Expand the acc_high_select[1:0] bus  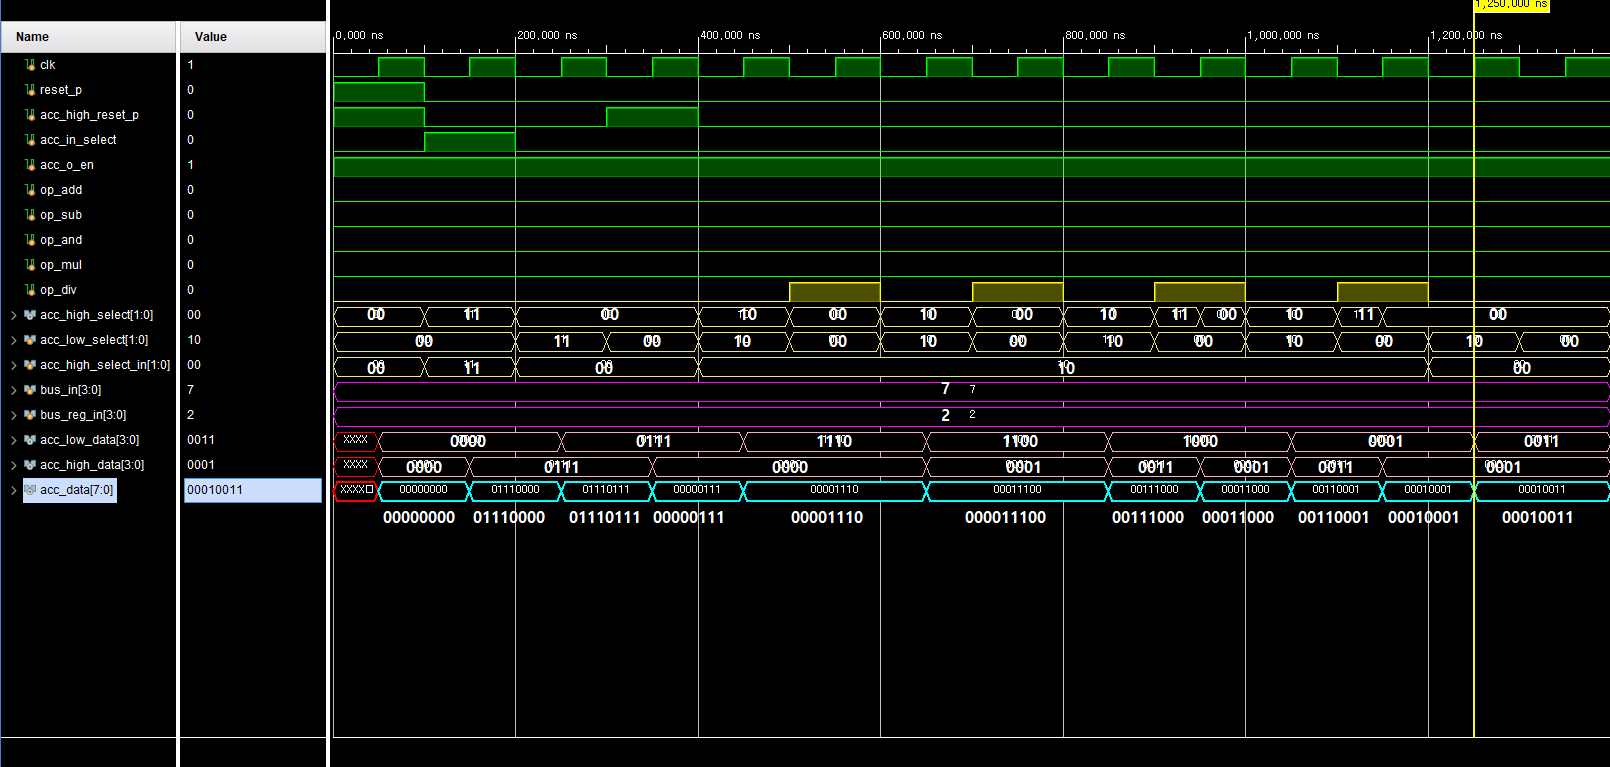pyautogui.click(x=13, y=315)
